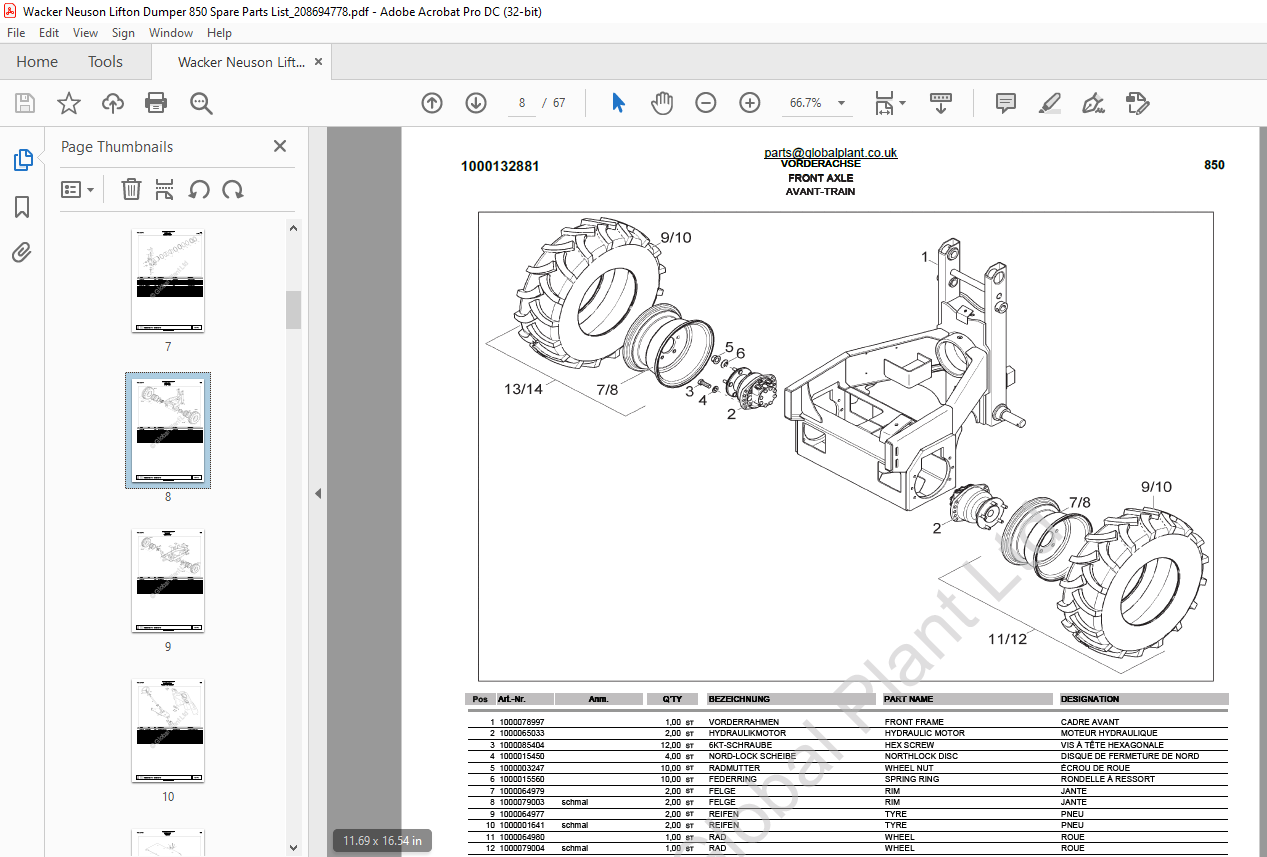
Task: Open the Window menu
Action: 171,33
